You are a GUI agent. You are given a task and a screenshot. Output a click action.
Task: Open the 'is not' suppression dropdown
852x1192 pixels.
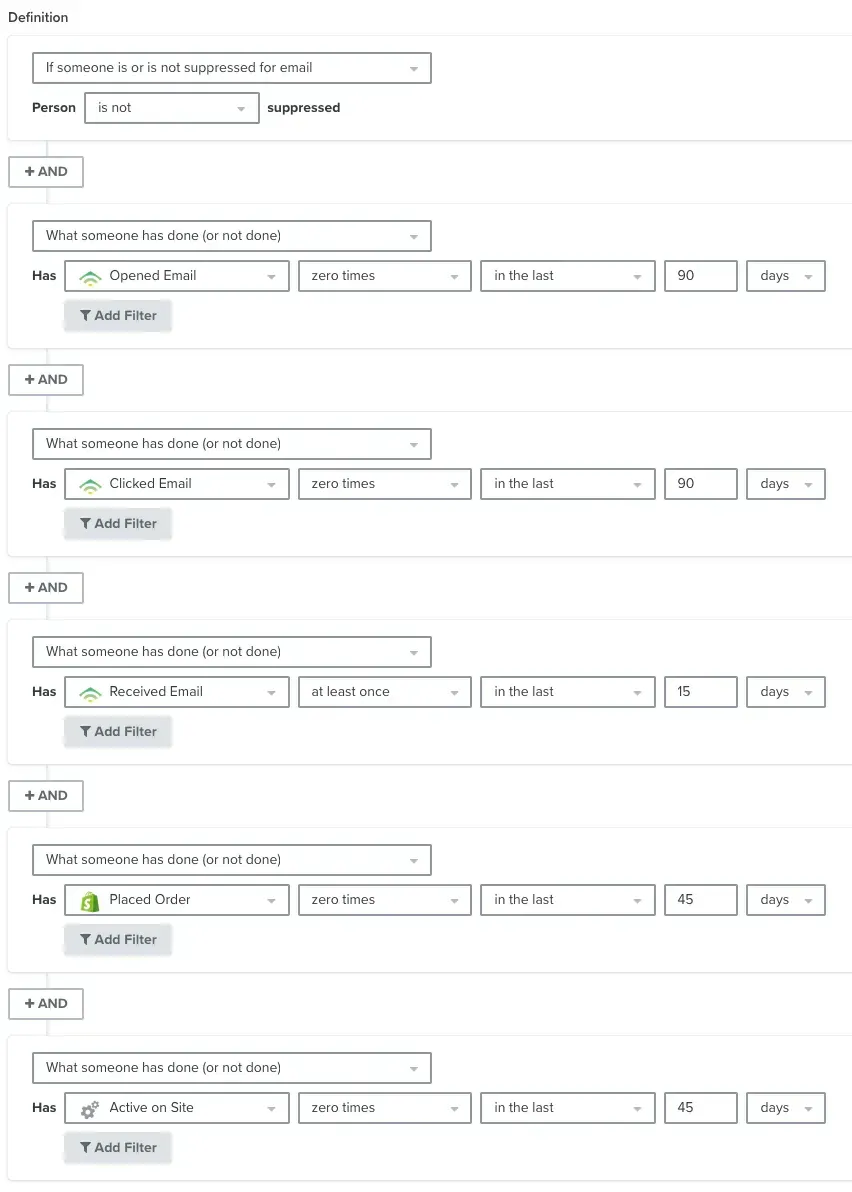point(172,108)
